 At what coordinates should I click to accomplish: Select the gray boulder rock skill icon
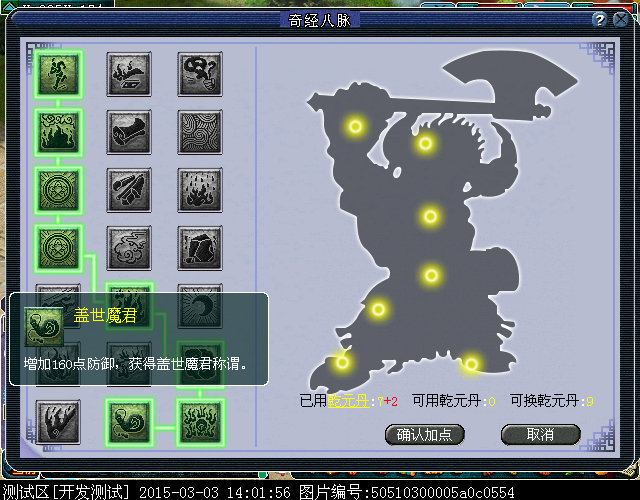pos(200,248)
